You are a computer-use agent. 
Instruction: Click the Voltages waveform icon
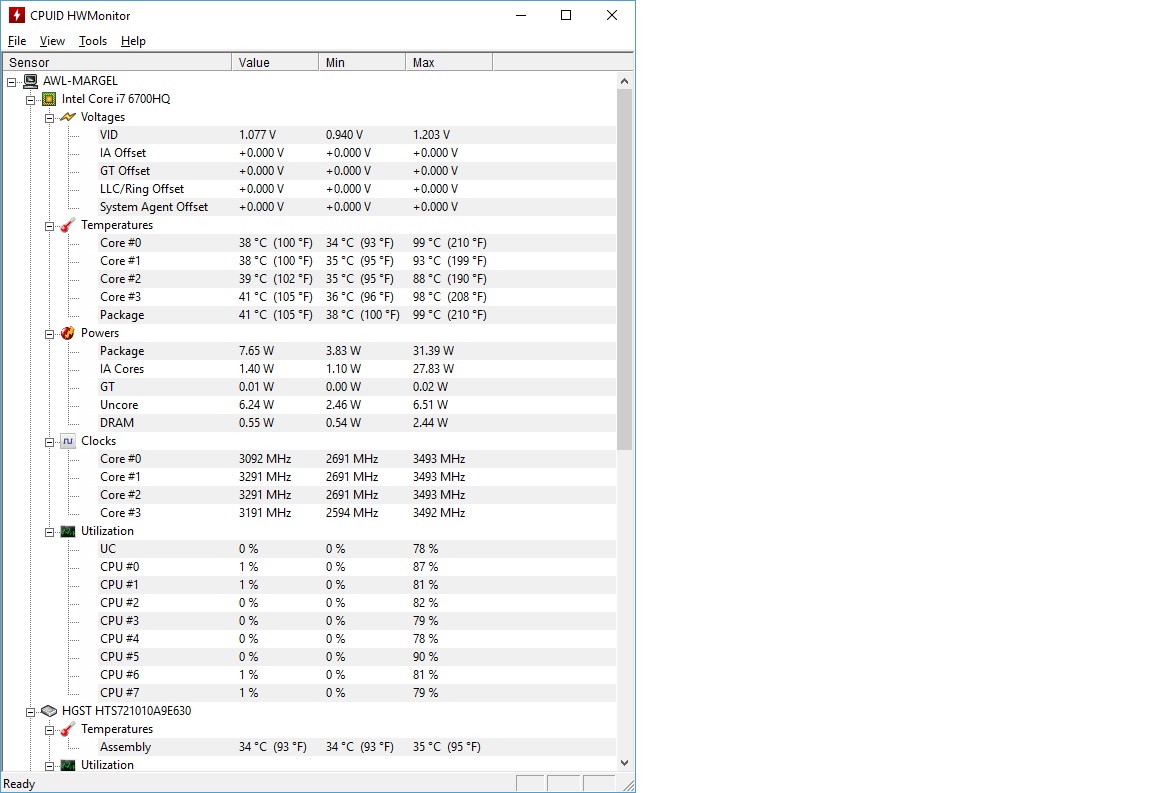point(68,117)
